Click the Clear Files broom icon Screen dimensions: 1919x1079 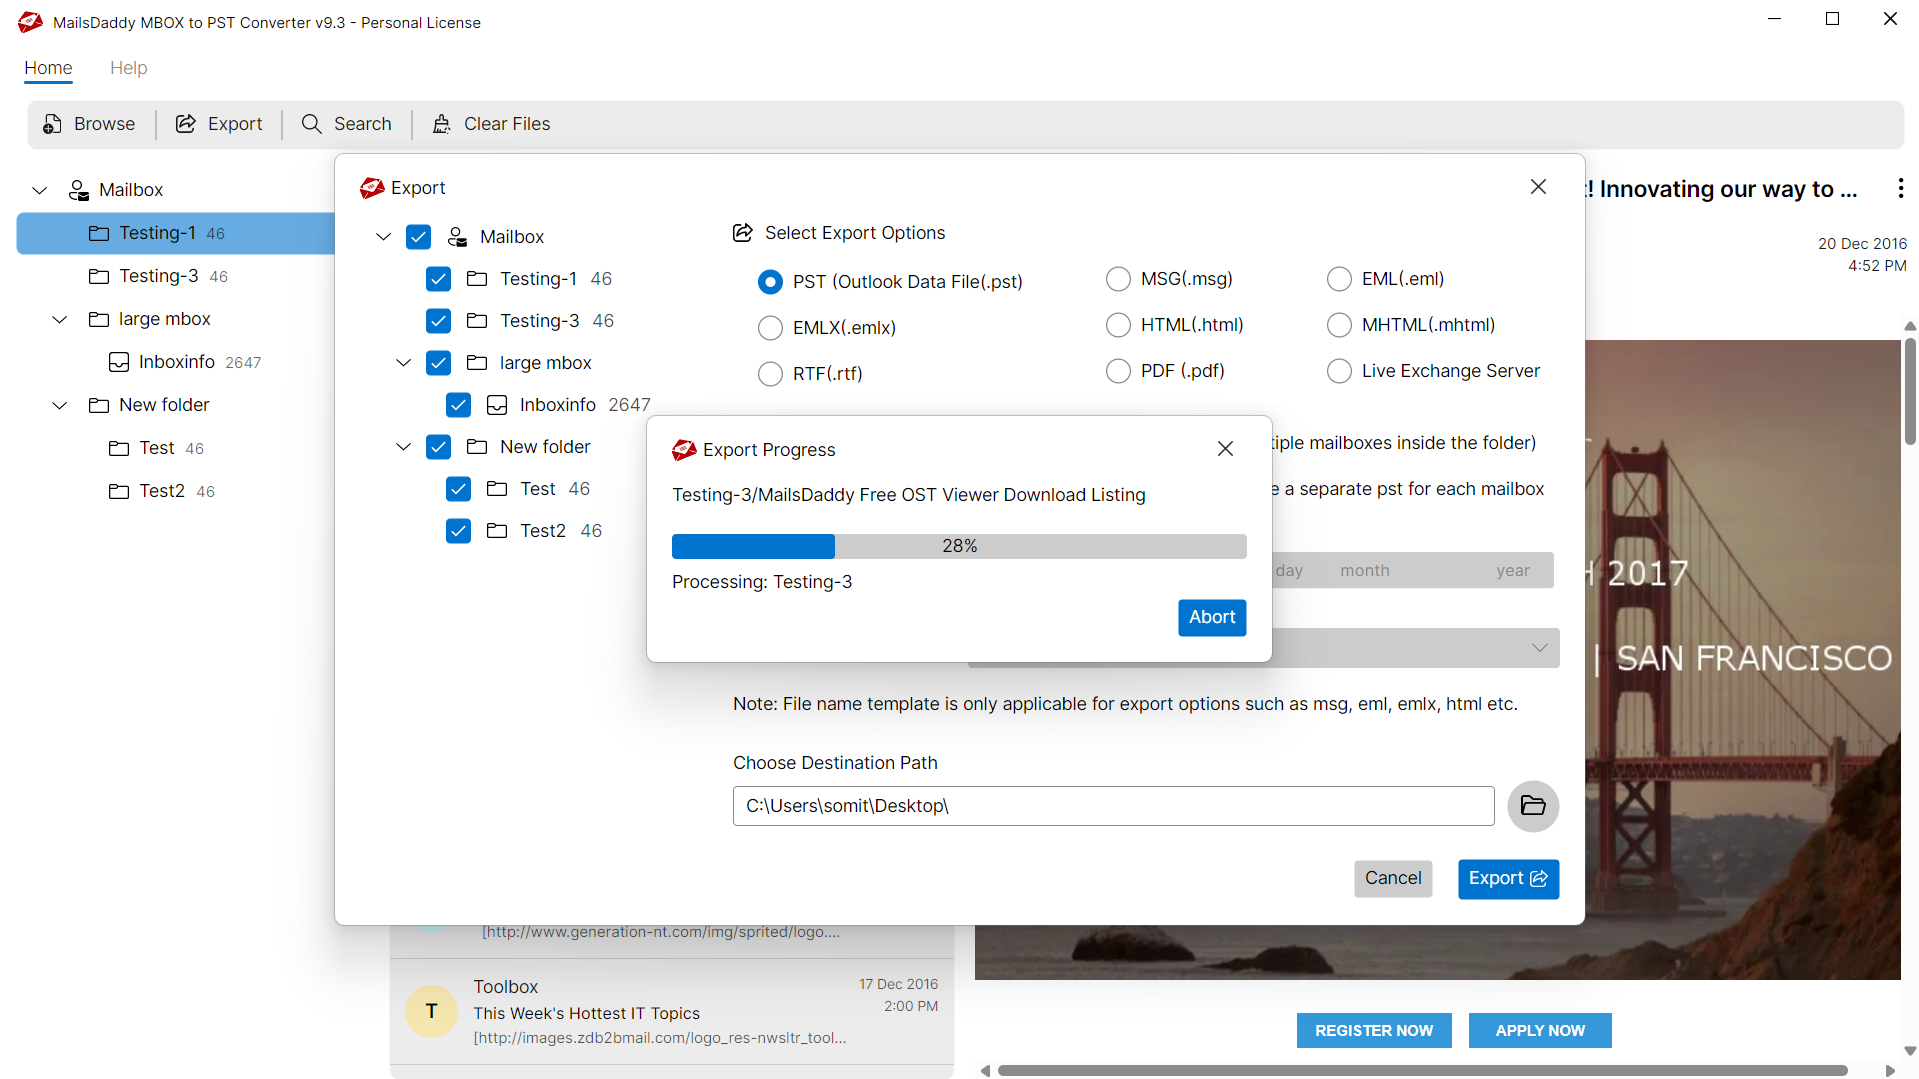(x=441, y=124)
